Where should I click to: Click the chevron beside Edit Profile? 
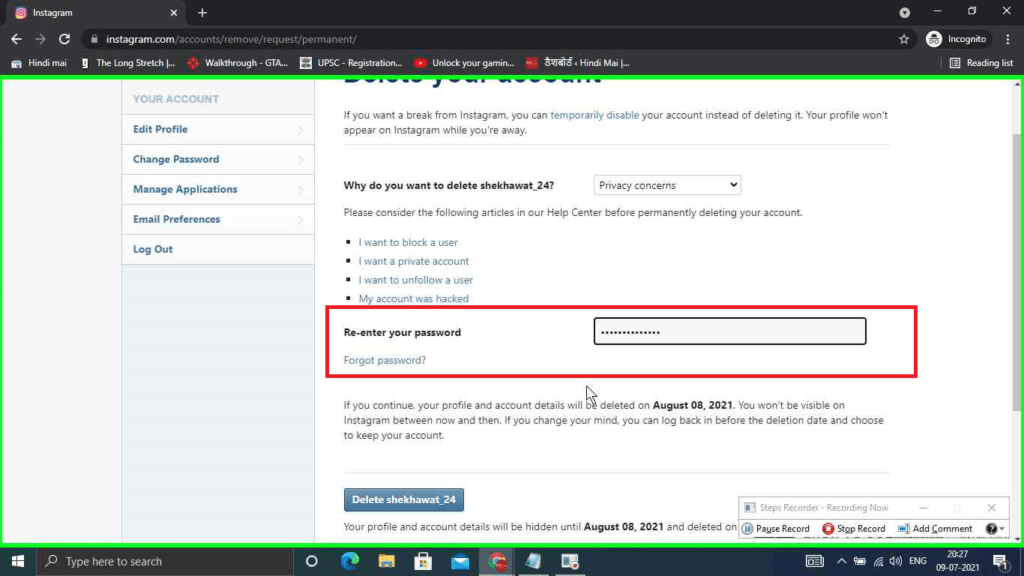coord(300,130)
